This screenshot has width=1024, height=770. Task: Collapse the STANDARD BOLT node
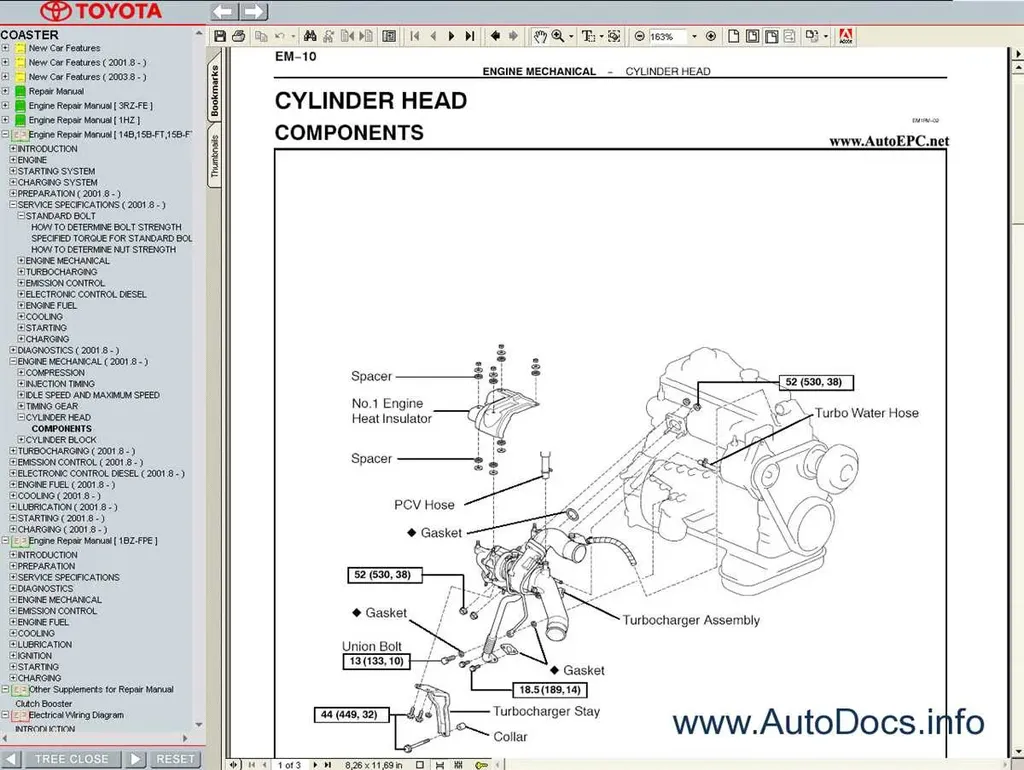(21, 216)
